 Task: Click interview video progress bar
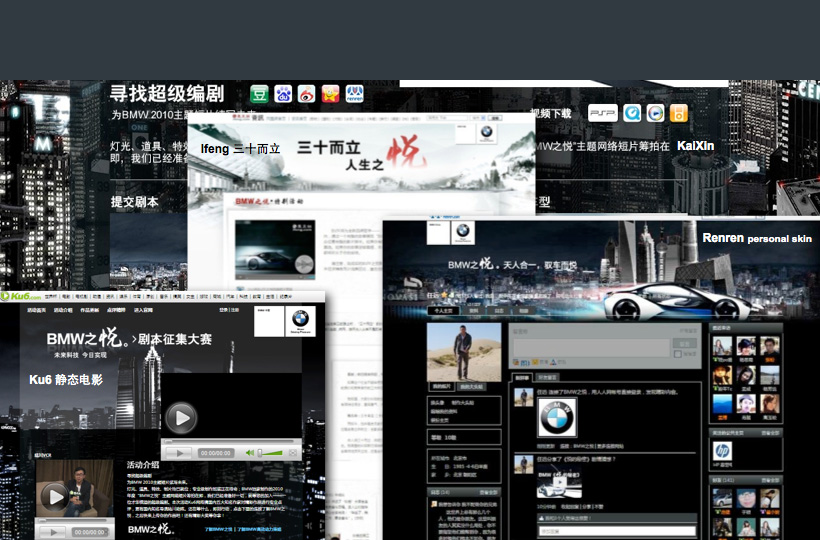pos(74,521)
